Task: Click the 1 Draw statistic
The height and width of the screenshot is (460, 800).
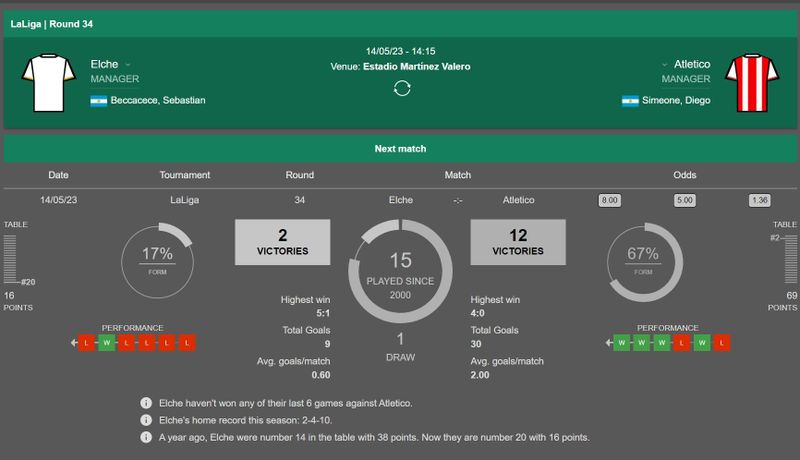Action: [400, 347]
